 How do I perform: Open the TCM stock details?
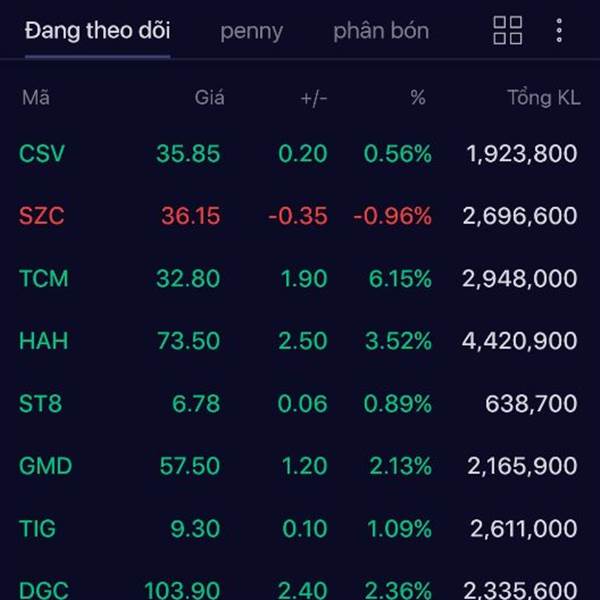[300, 278]
